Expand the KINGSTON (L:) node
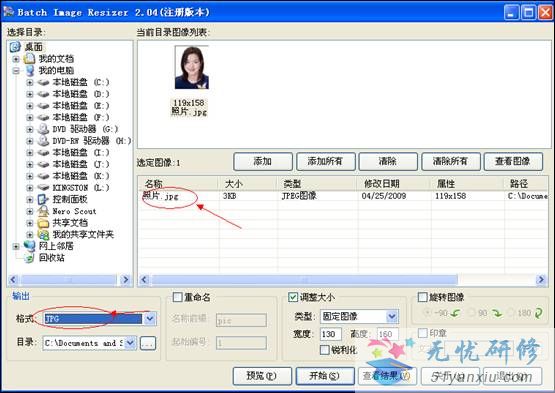This screenshot has width=555, height=393. [30, 188]
